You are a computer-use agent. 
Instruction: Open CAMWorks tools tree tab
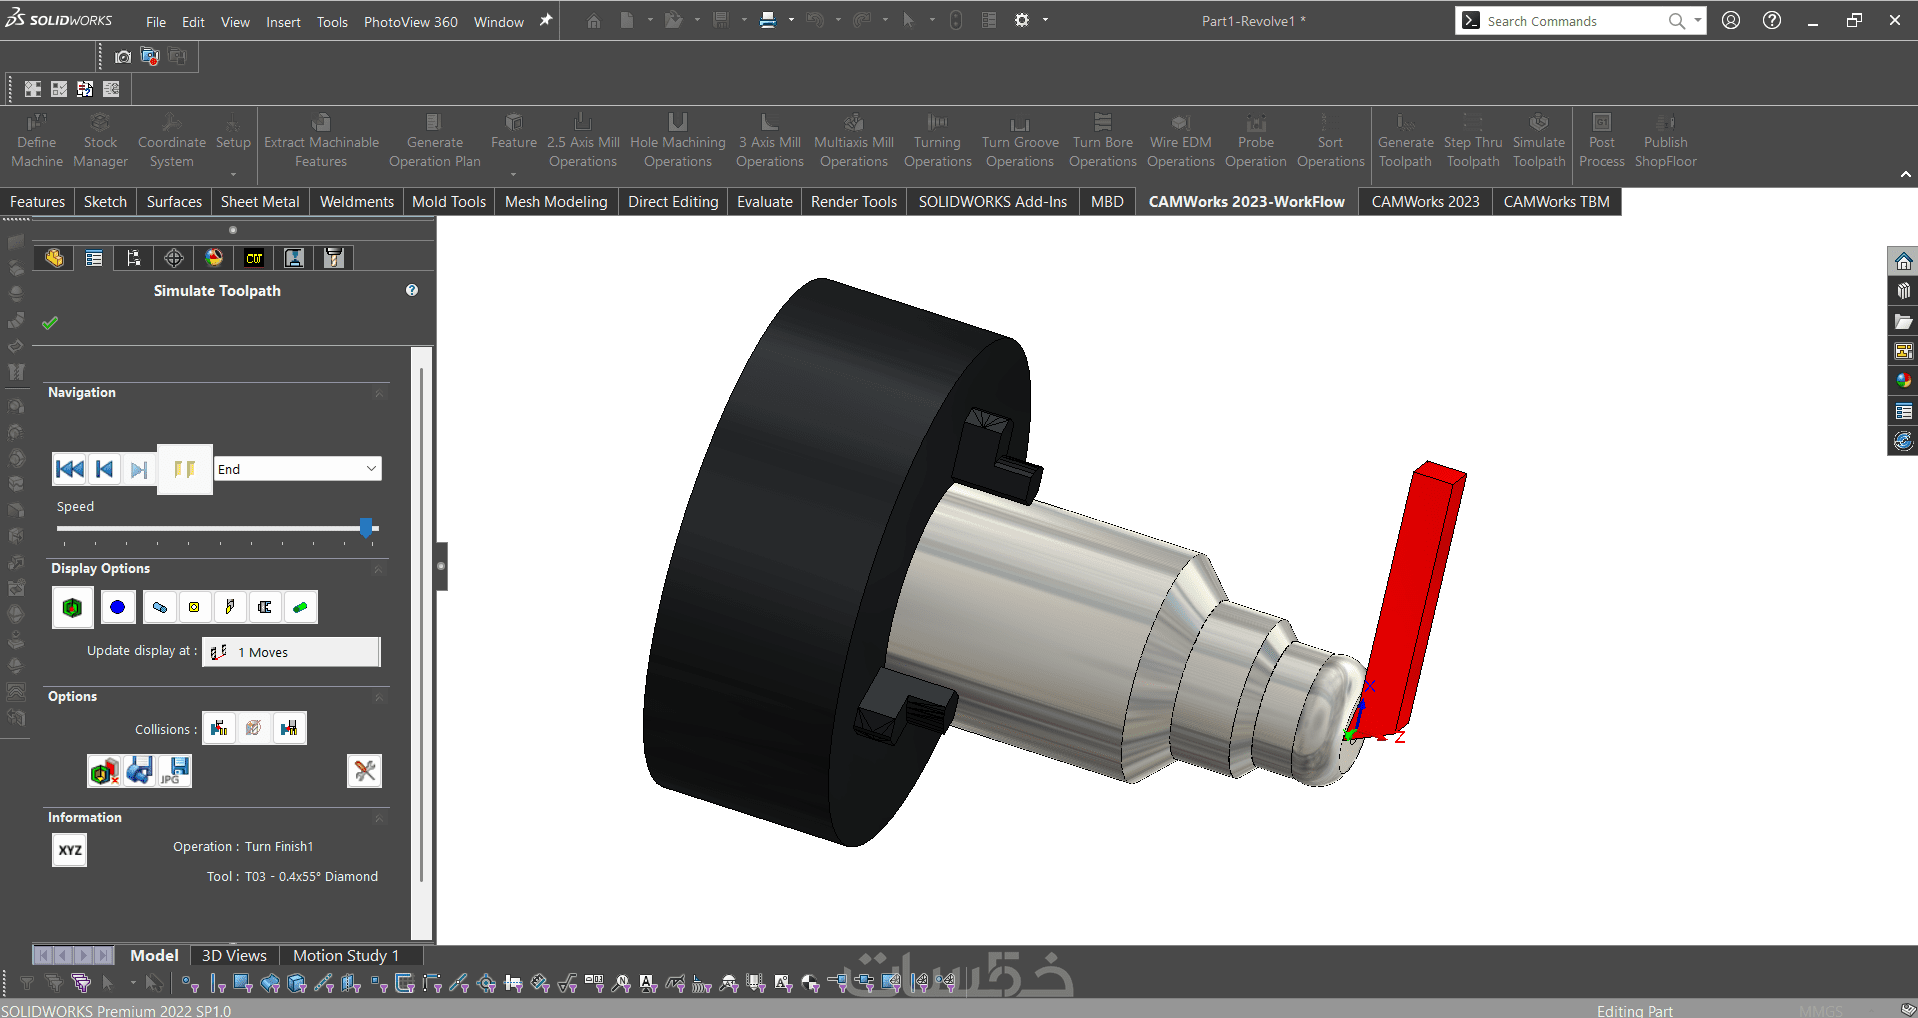pyautogui.click(x=334, y=258)
